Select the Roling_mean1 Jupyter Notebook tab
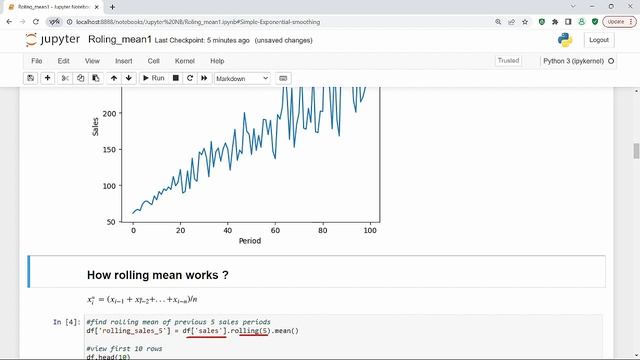Image resolution: width=640 pixels, height=360 pixels. [53, 7]
